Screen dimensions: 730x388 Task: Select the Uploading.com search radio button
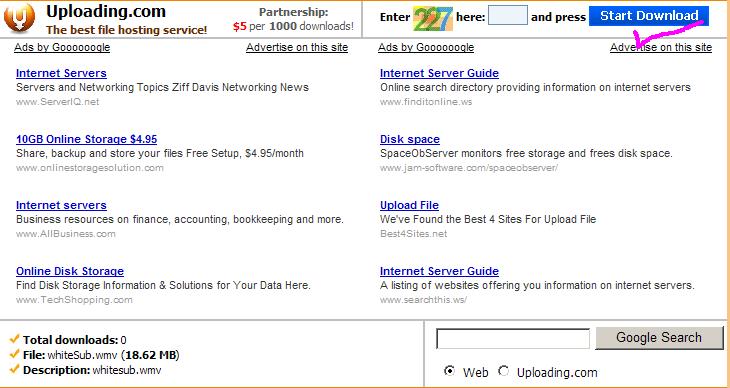pyautogui.click(x=503, y=371)
